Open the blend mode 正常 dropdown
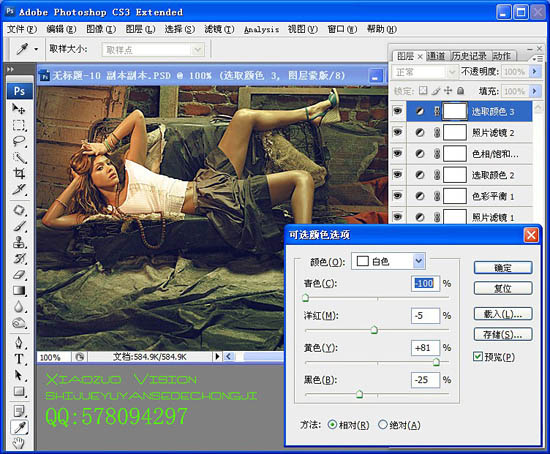Viewport: 550px width, 454px height. tap(424, 72)
